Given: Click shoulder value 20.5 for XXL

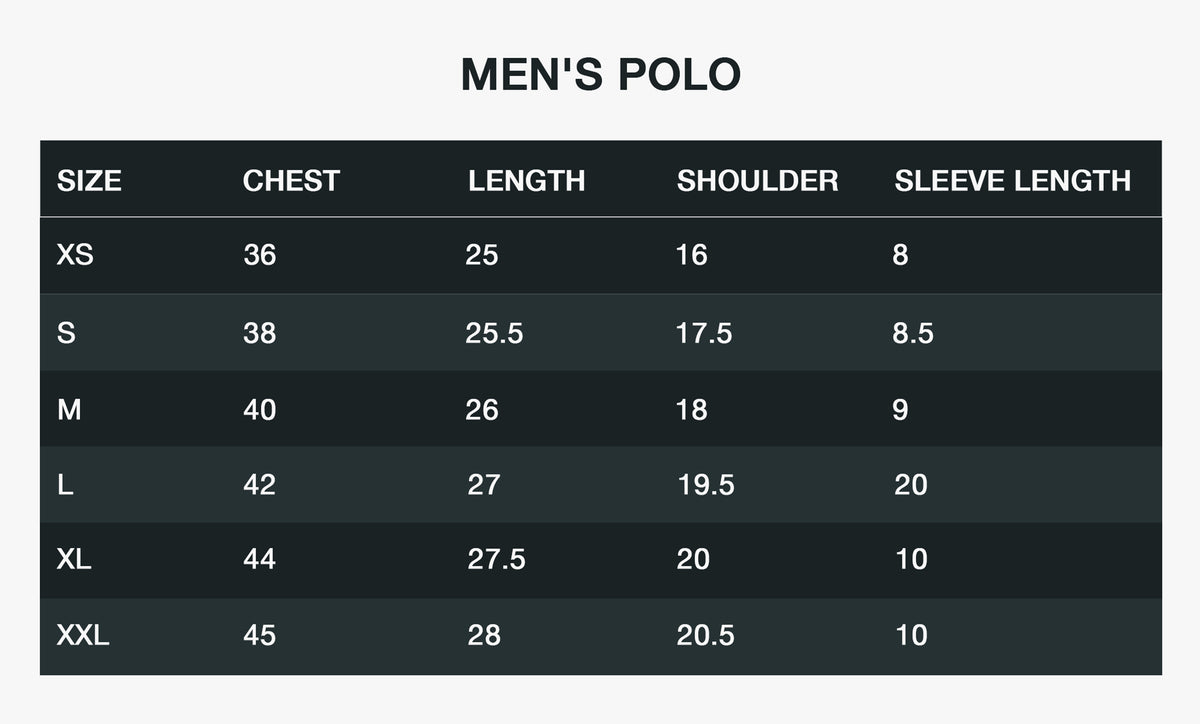Looking at the screenshot, I should [x=706, y=635].
